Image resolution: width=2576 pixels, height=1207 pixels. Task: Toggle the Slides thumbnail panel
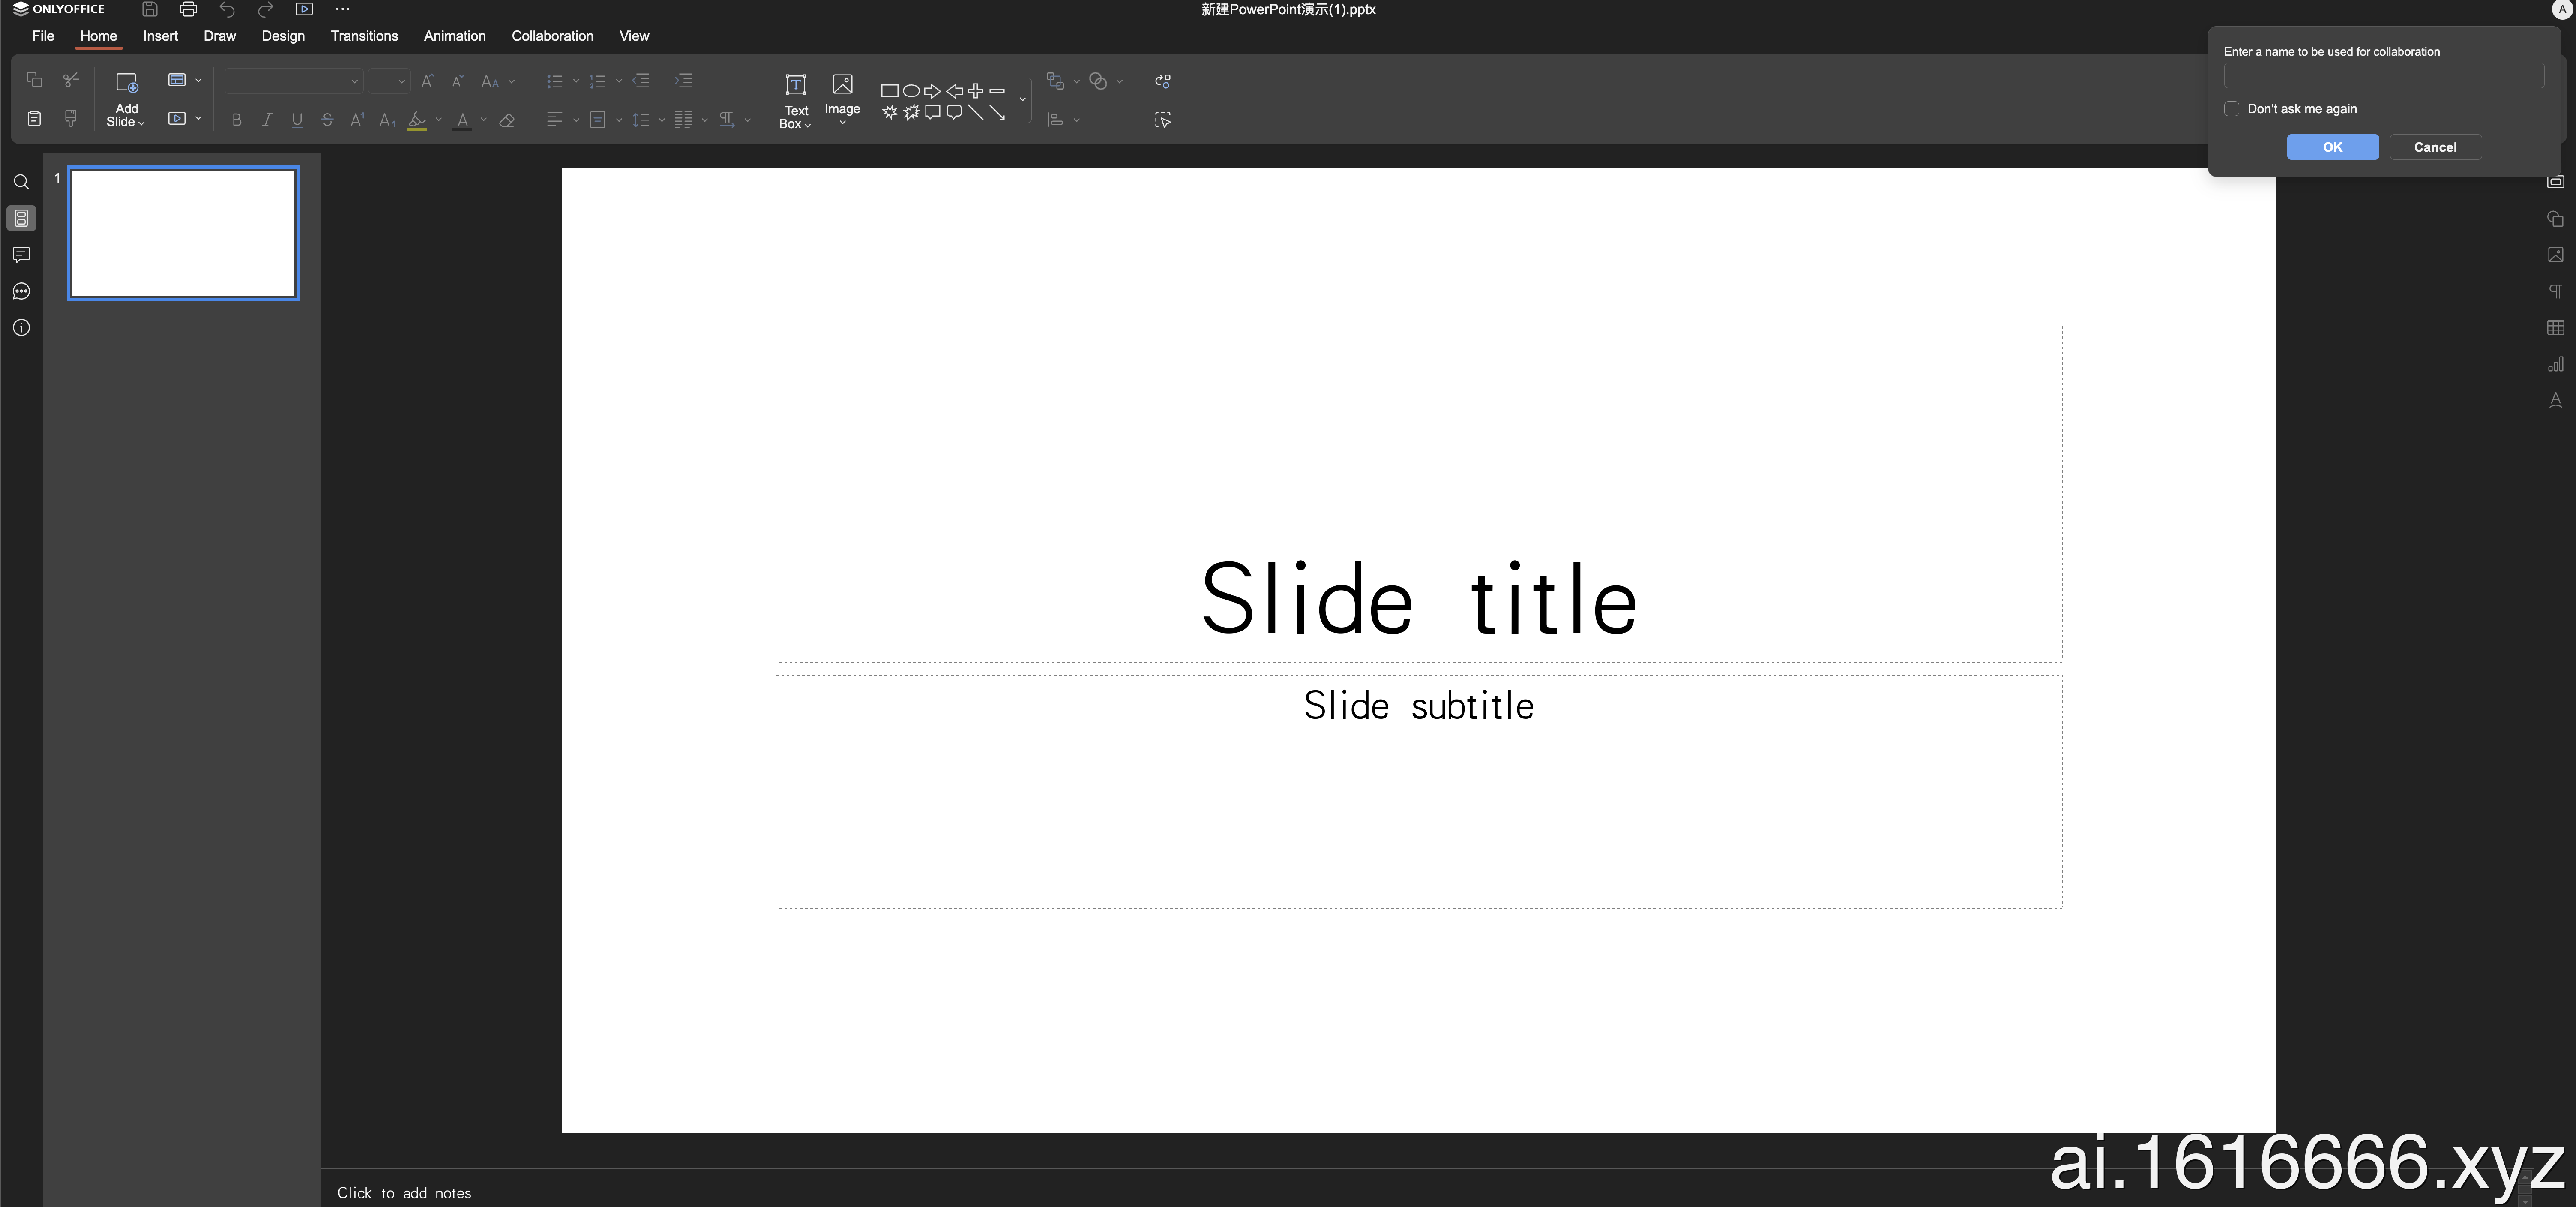coord(21,218)
